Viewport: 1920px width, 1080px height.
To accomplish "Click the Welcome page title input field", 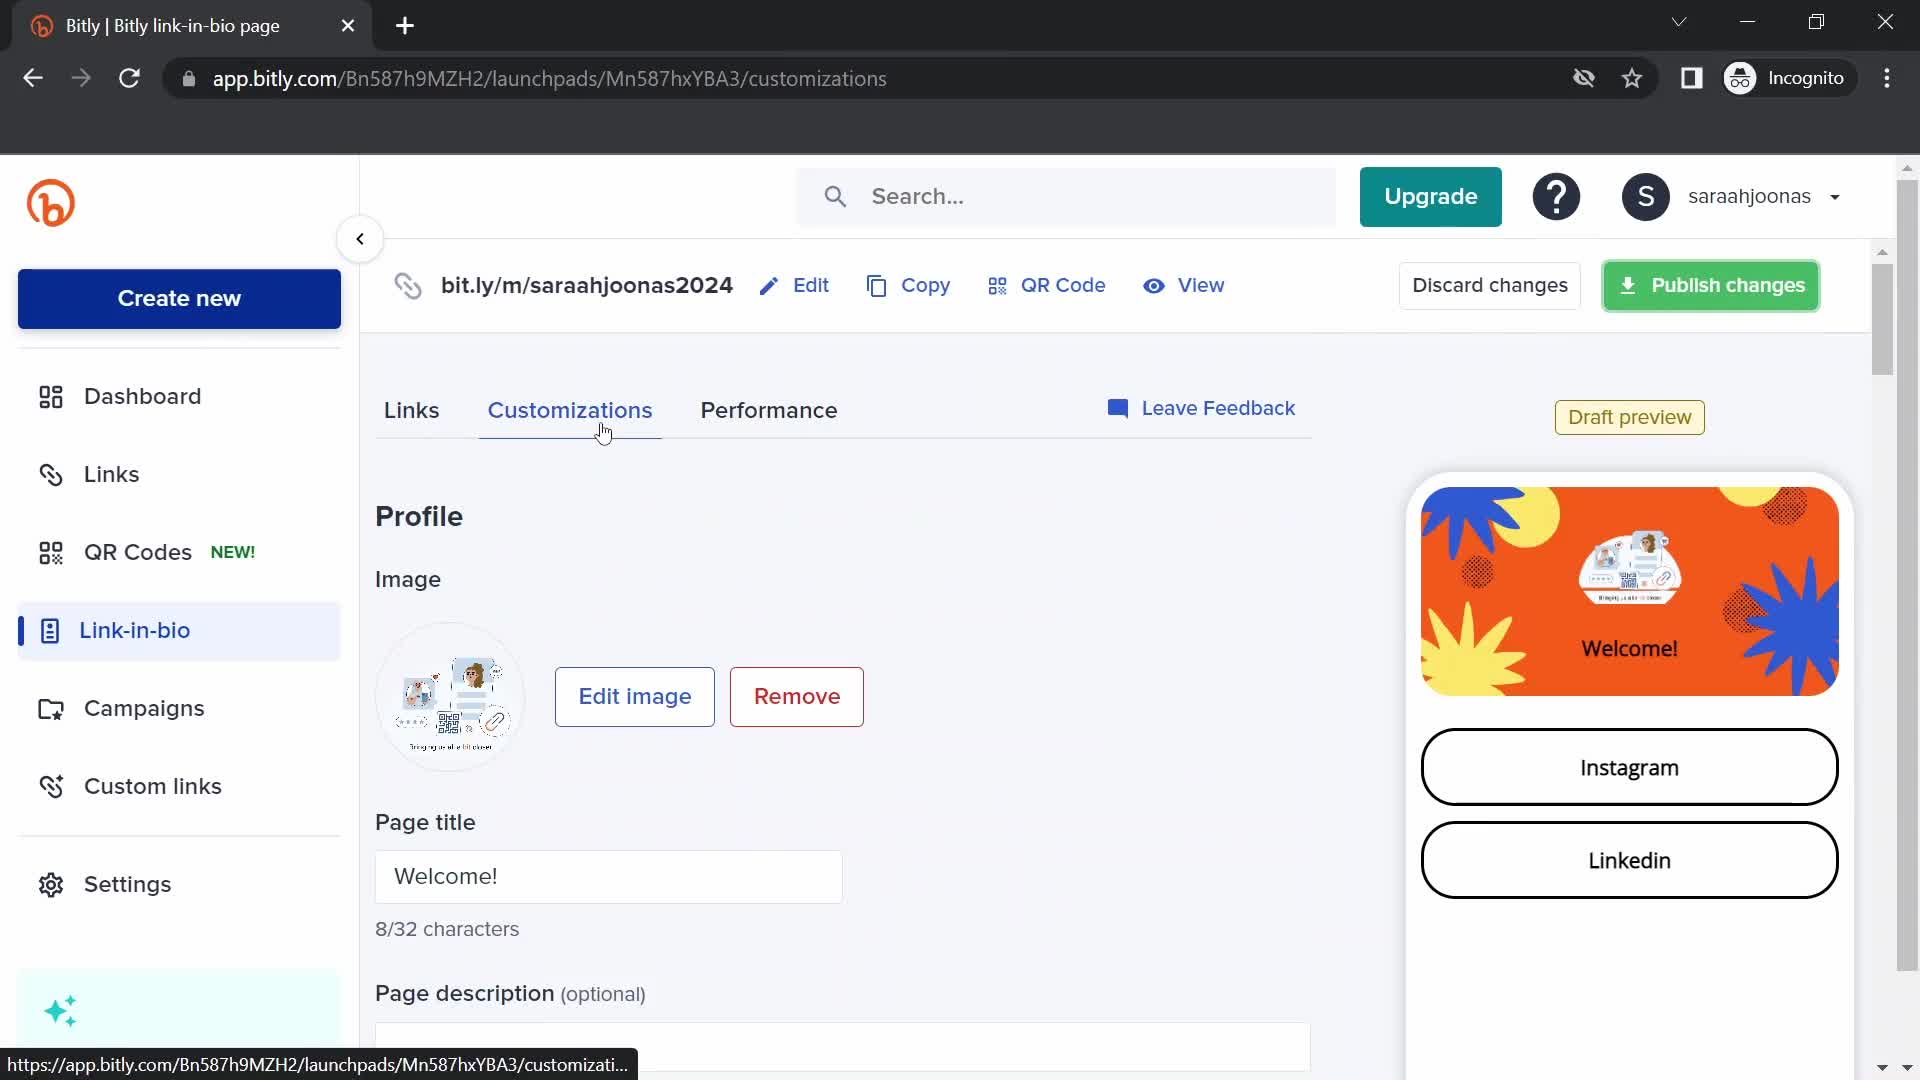I will [609, 877].
